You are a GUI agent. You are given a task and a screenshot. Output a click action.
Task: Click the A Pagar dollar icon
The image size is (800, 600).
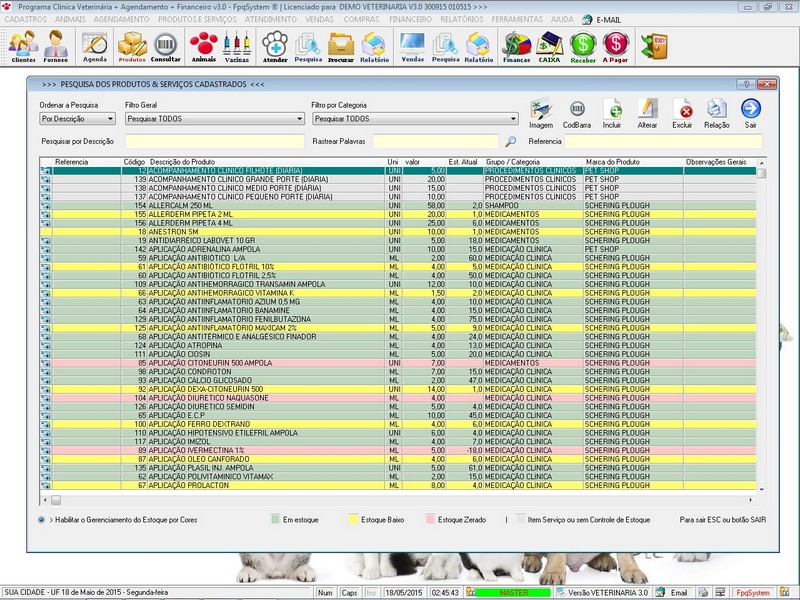point(616,44)
